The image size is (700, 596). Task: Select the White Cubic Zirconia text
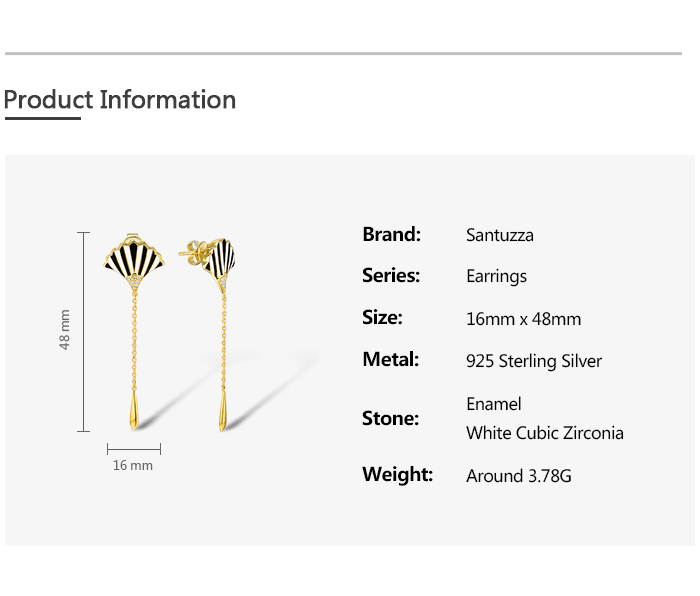pyautogui.click(x=545, y=433)
